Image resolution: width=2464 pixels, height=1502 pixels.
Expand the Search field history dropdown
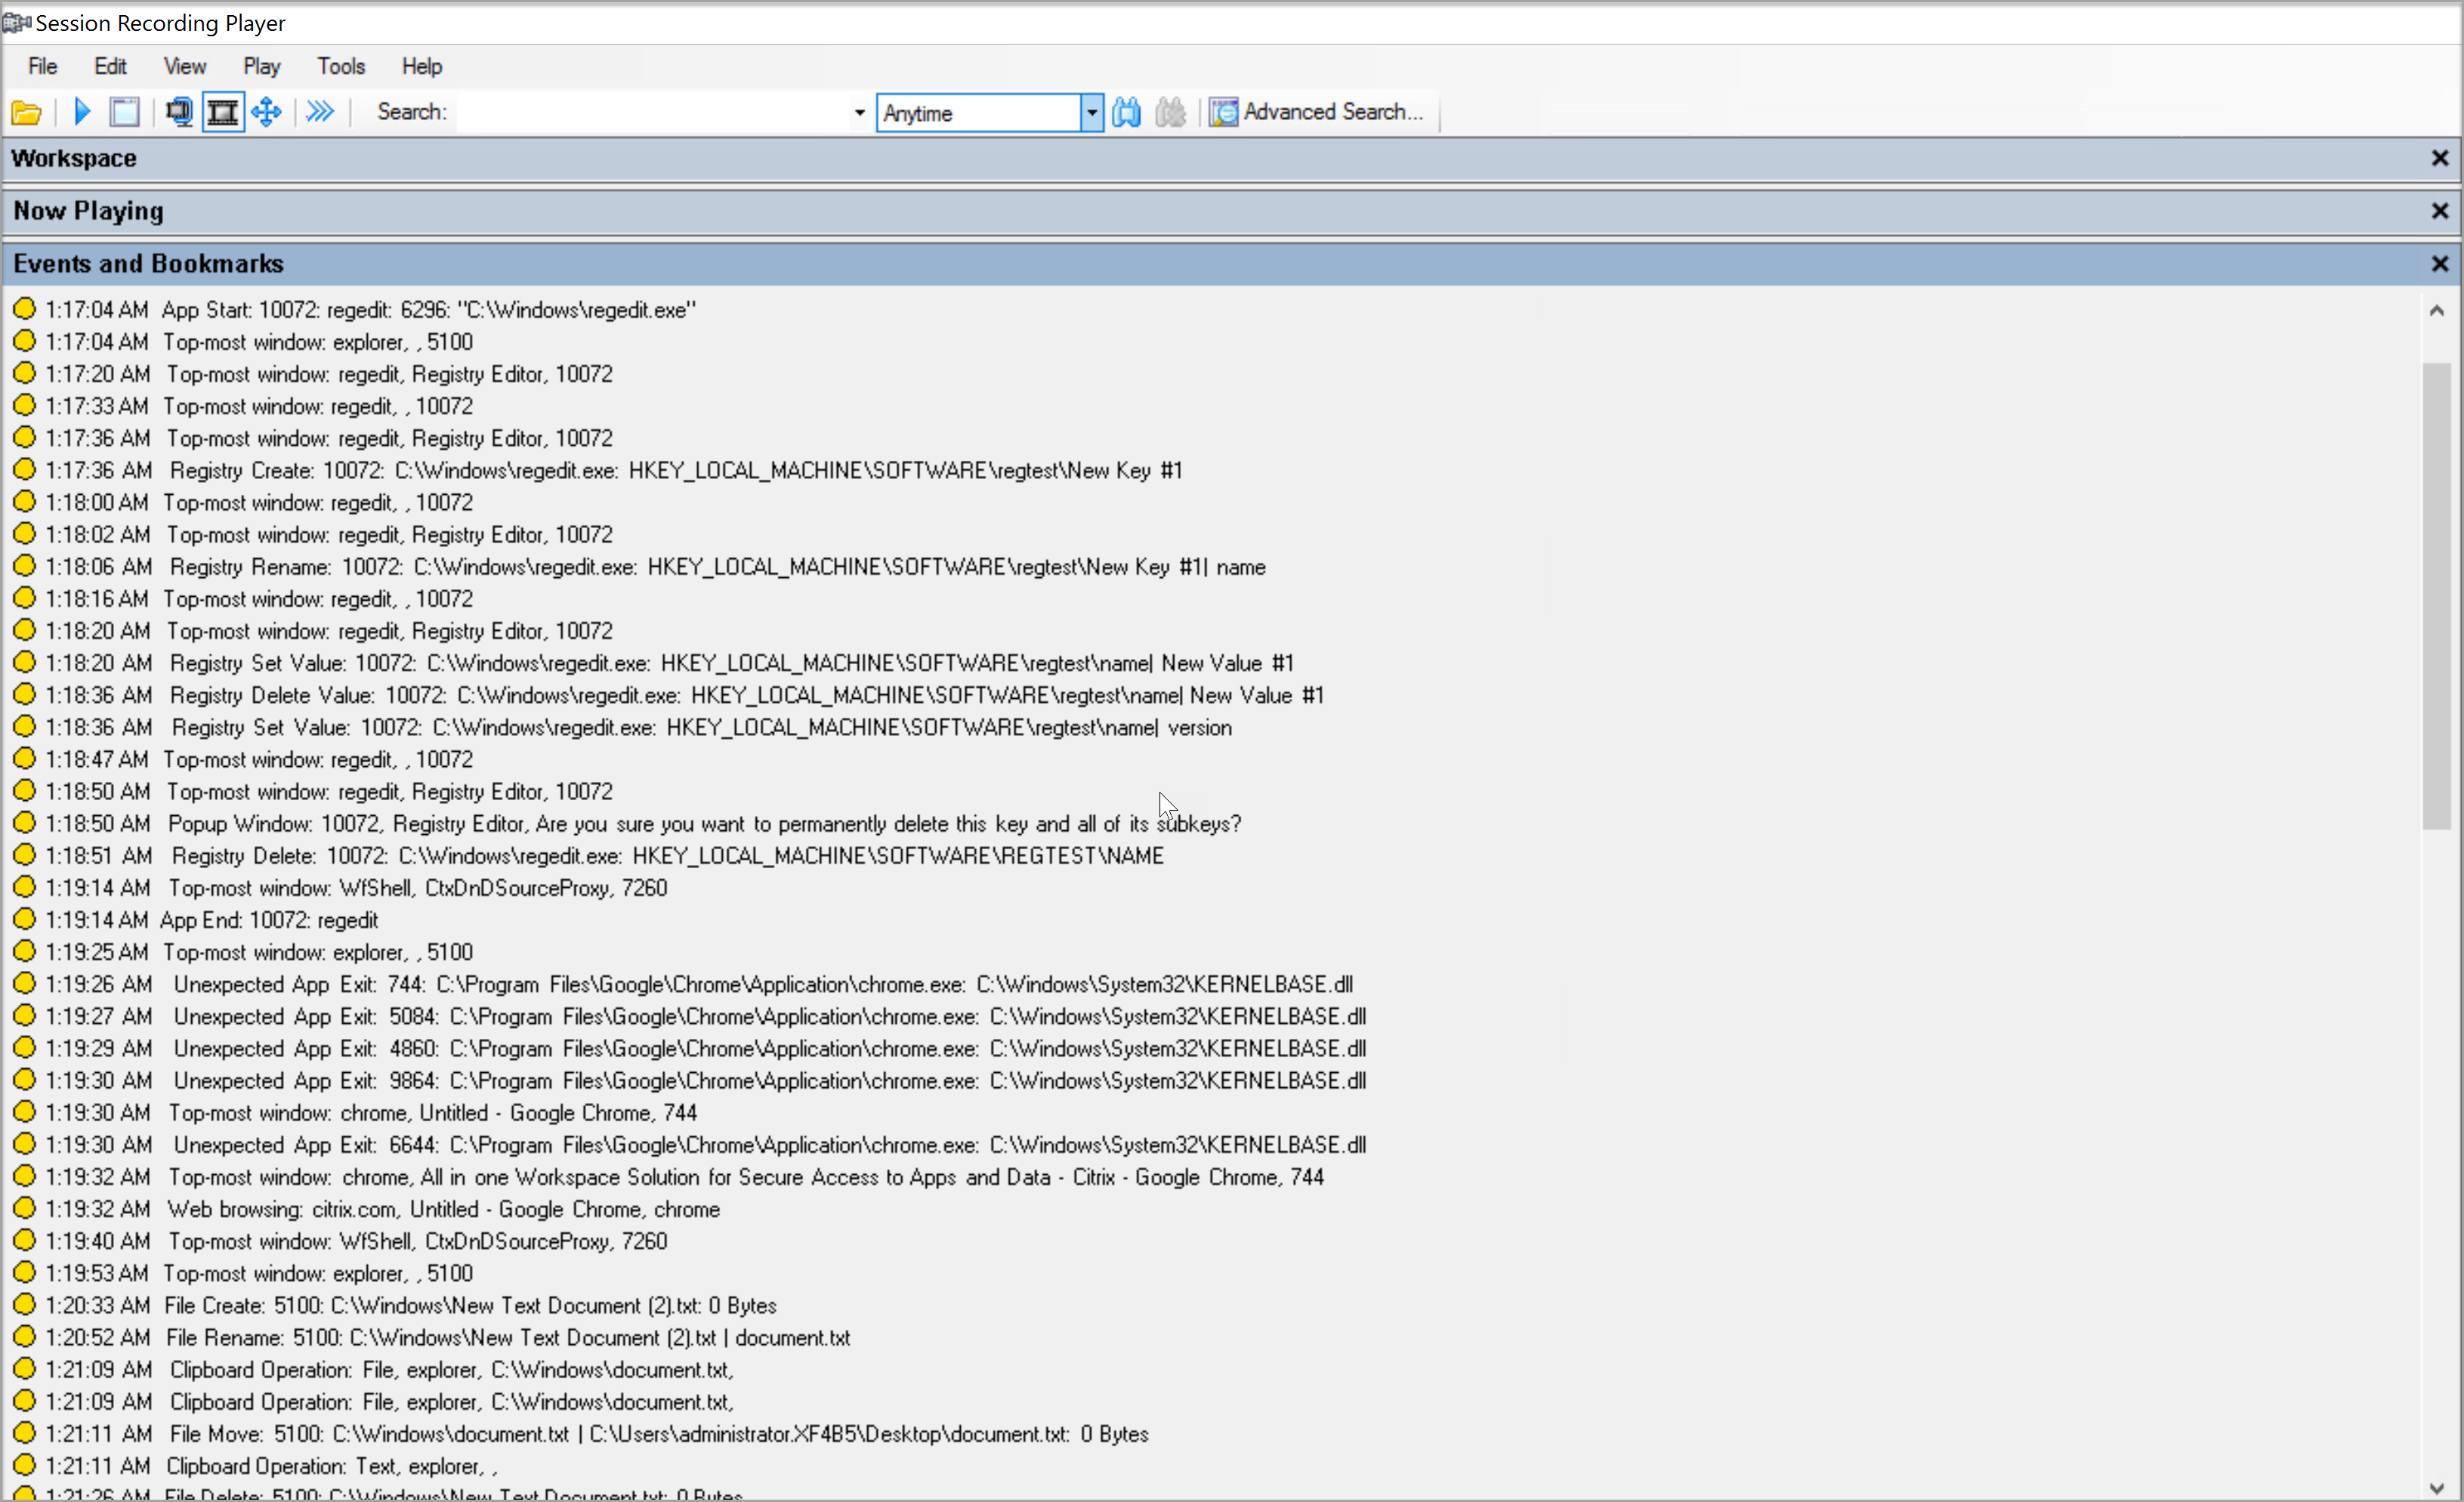tap(858, 112)
